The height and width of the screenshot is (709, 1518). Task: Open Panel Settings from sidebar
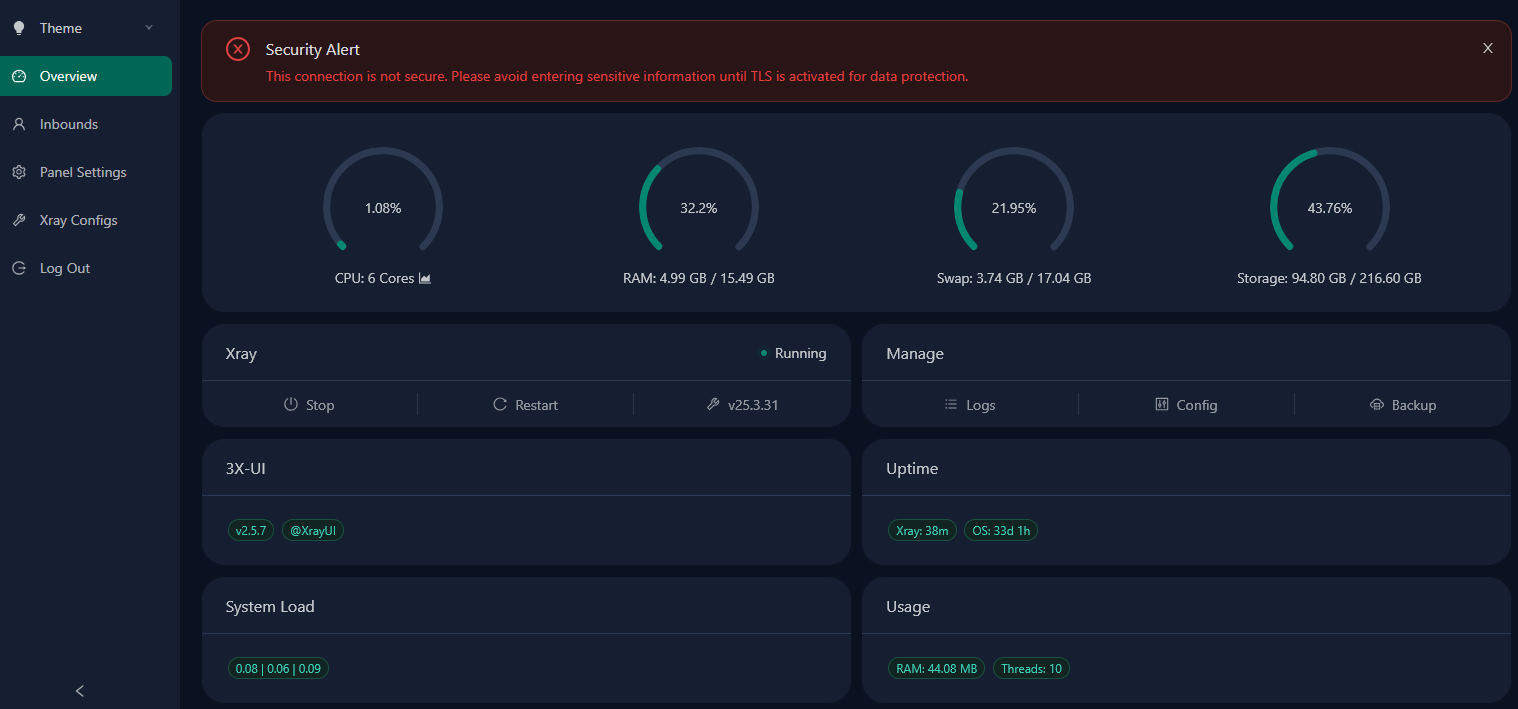click(x=86, y=172)
